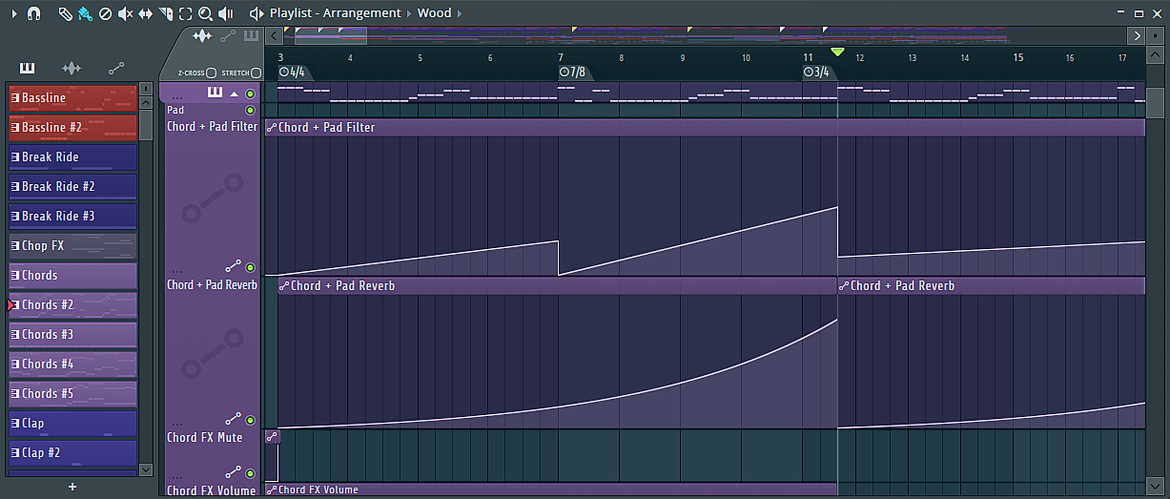The width and height of the screenshot is (1170, 499).
Task: Click automation icon on Chord FX Mute track
Action: 234,472
